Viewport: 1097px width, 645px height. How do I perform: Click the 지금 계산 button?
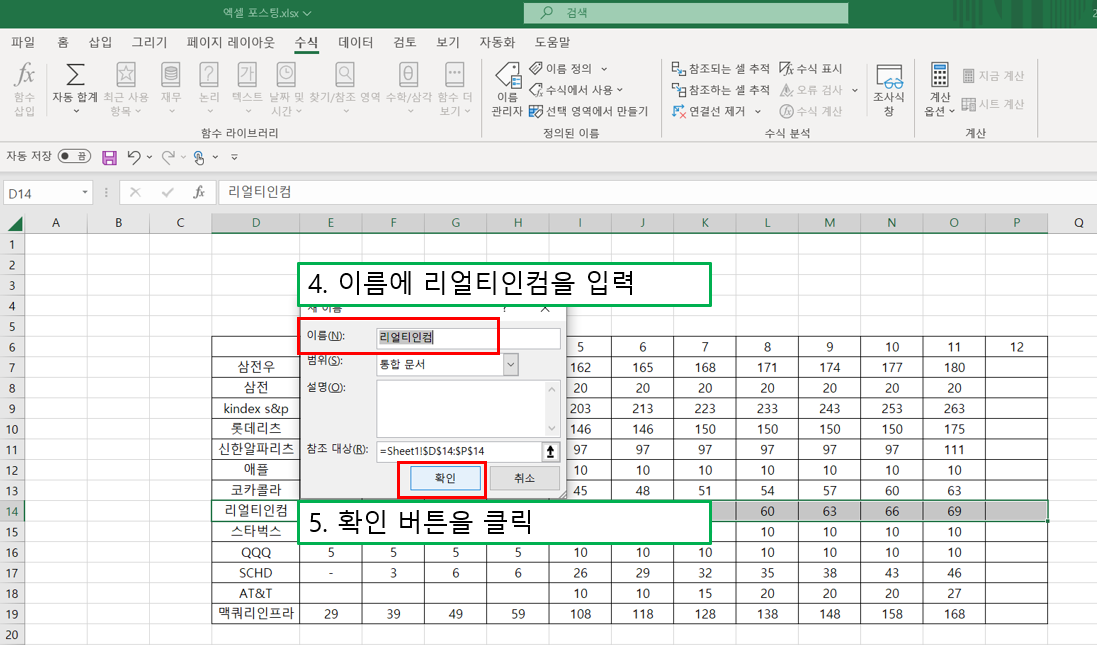tap(993, 76)
